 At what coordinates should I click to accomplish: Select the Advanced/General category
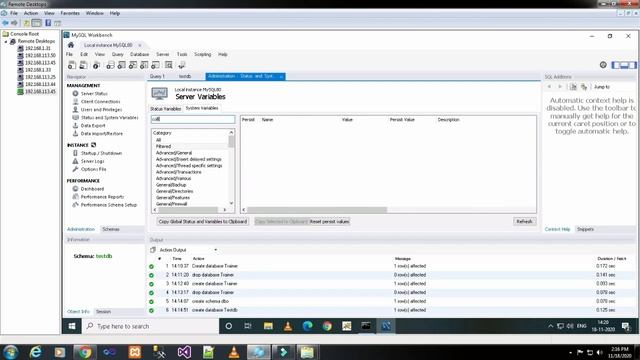tap(174, 153)
